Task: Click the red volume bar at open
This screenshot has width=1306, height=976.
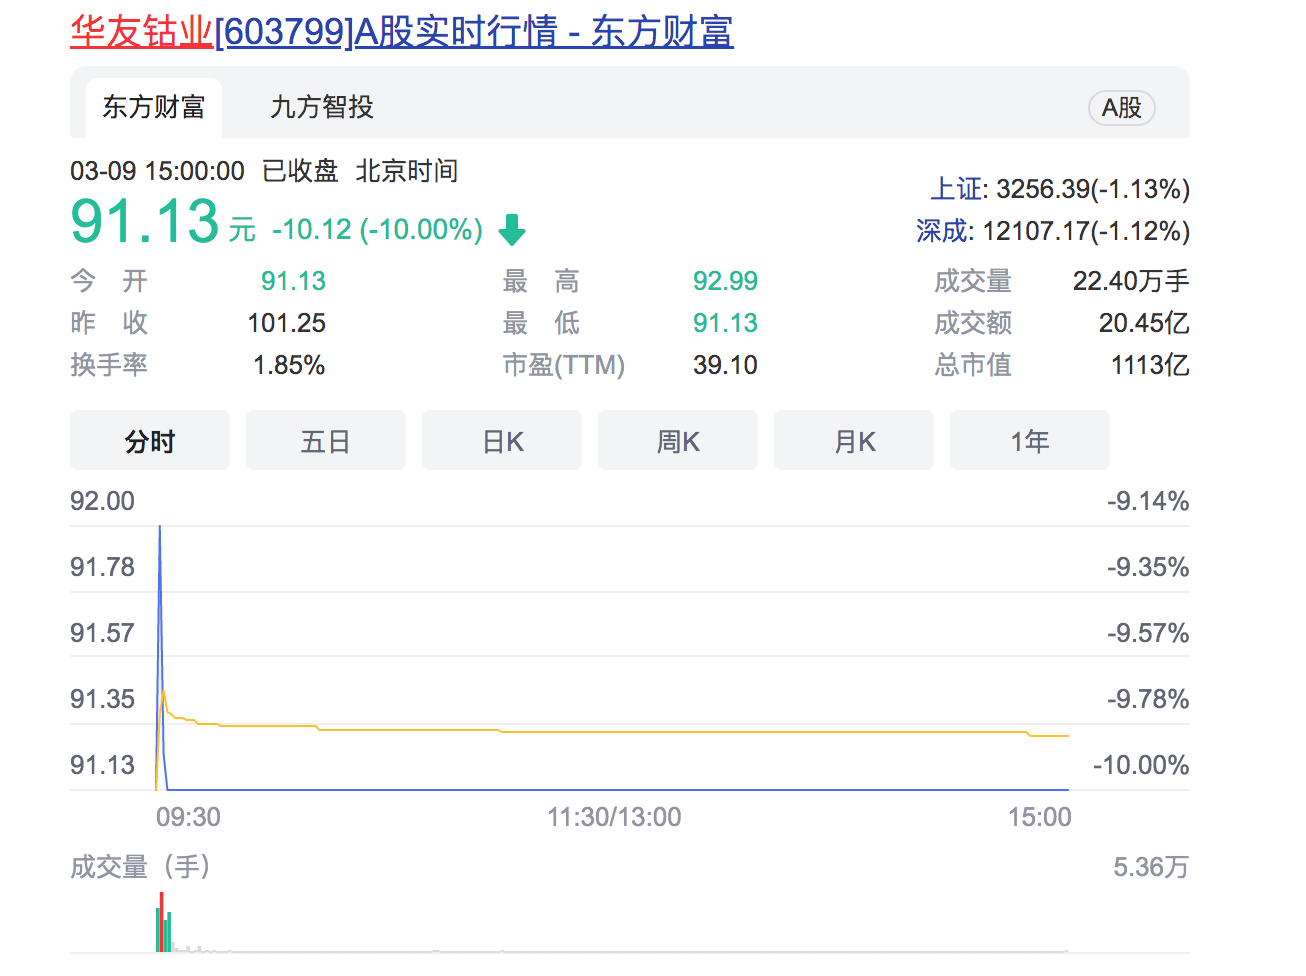Action: [x=161, y=922]
